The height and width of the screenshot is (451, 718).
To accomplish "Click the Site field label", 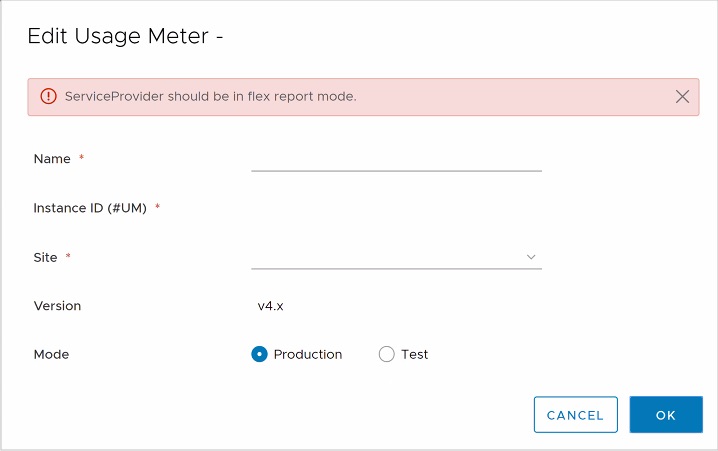I will [45, 257].
